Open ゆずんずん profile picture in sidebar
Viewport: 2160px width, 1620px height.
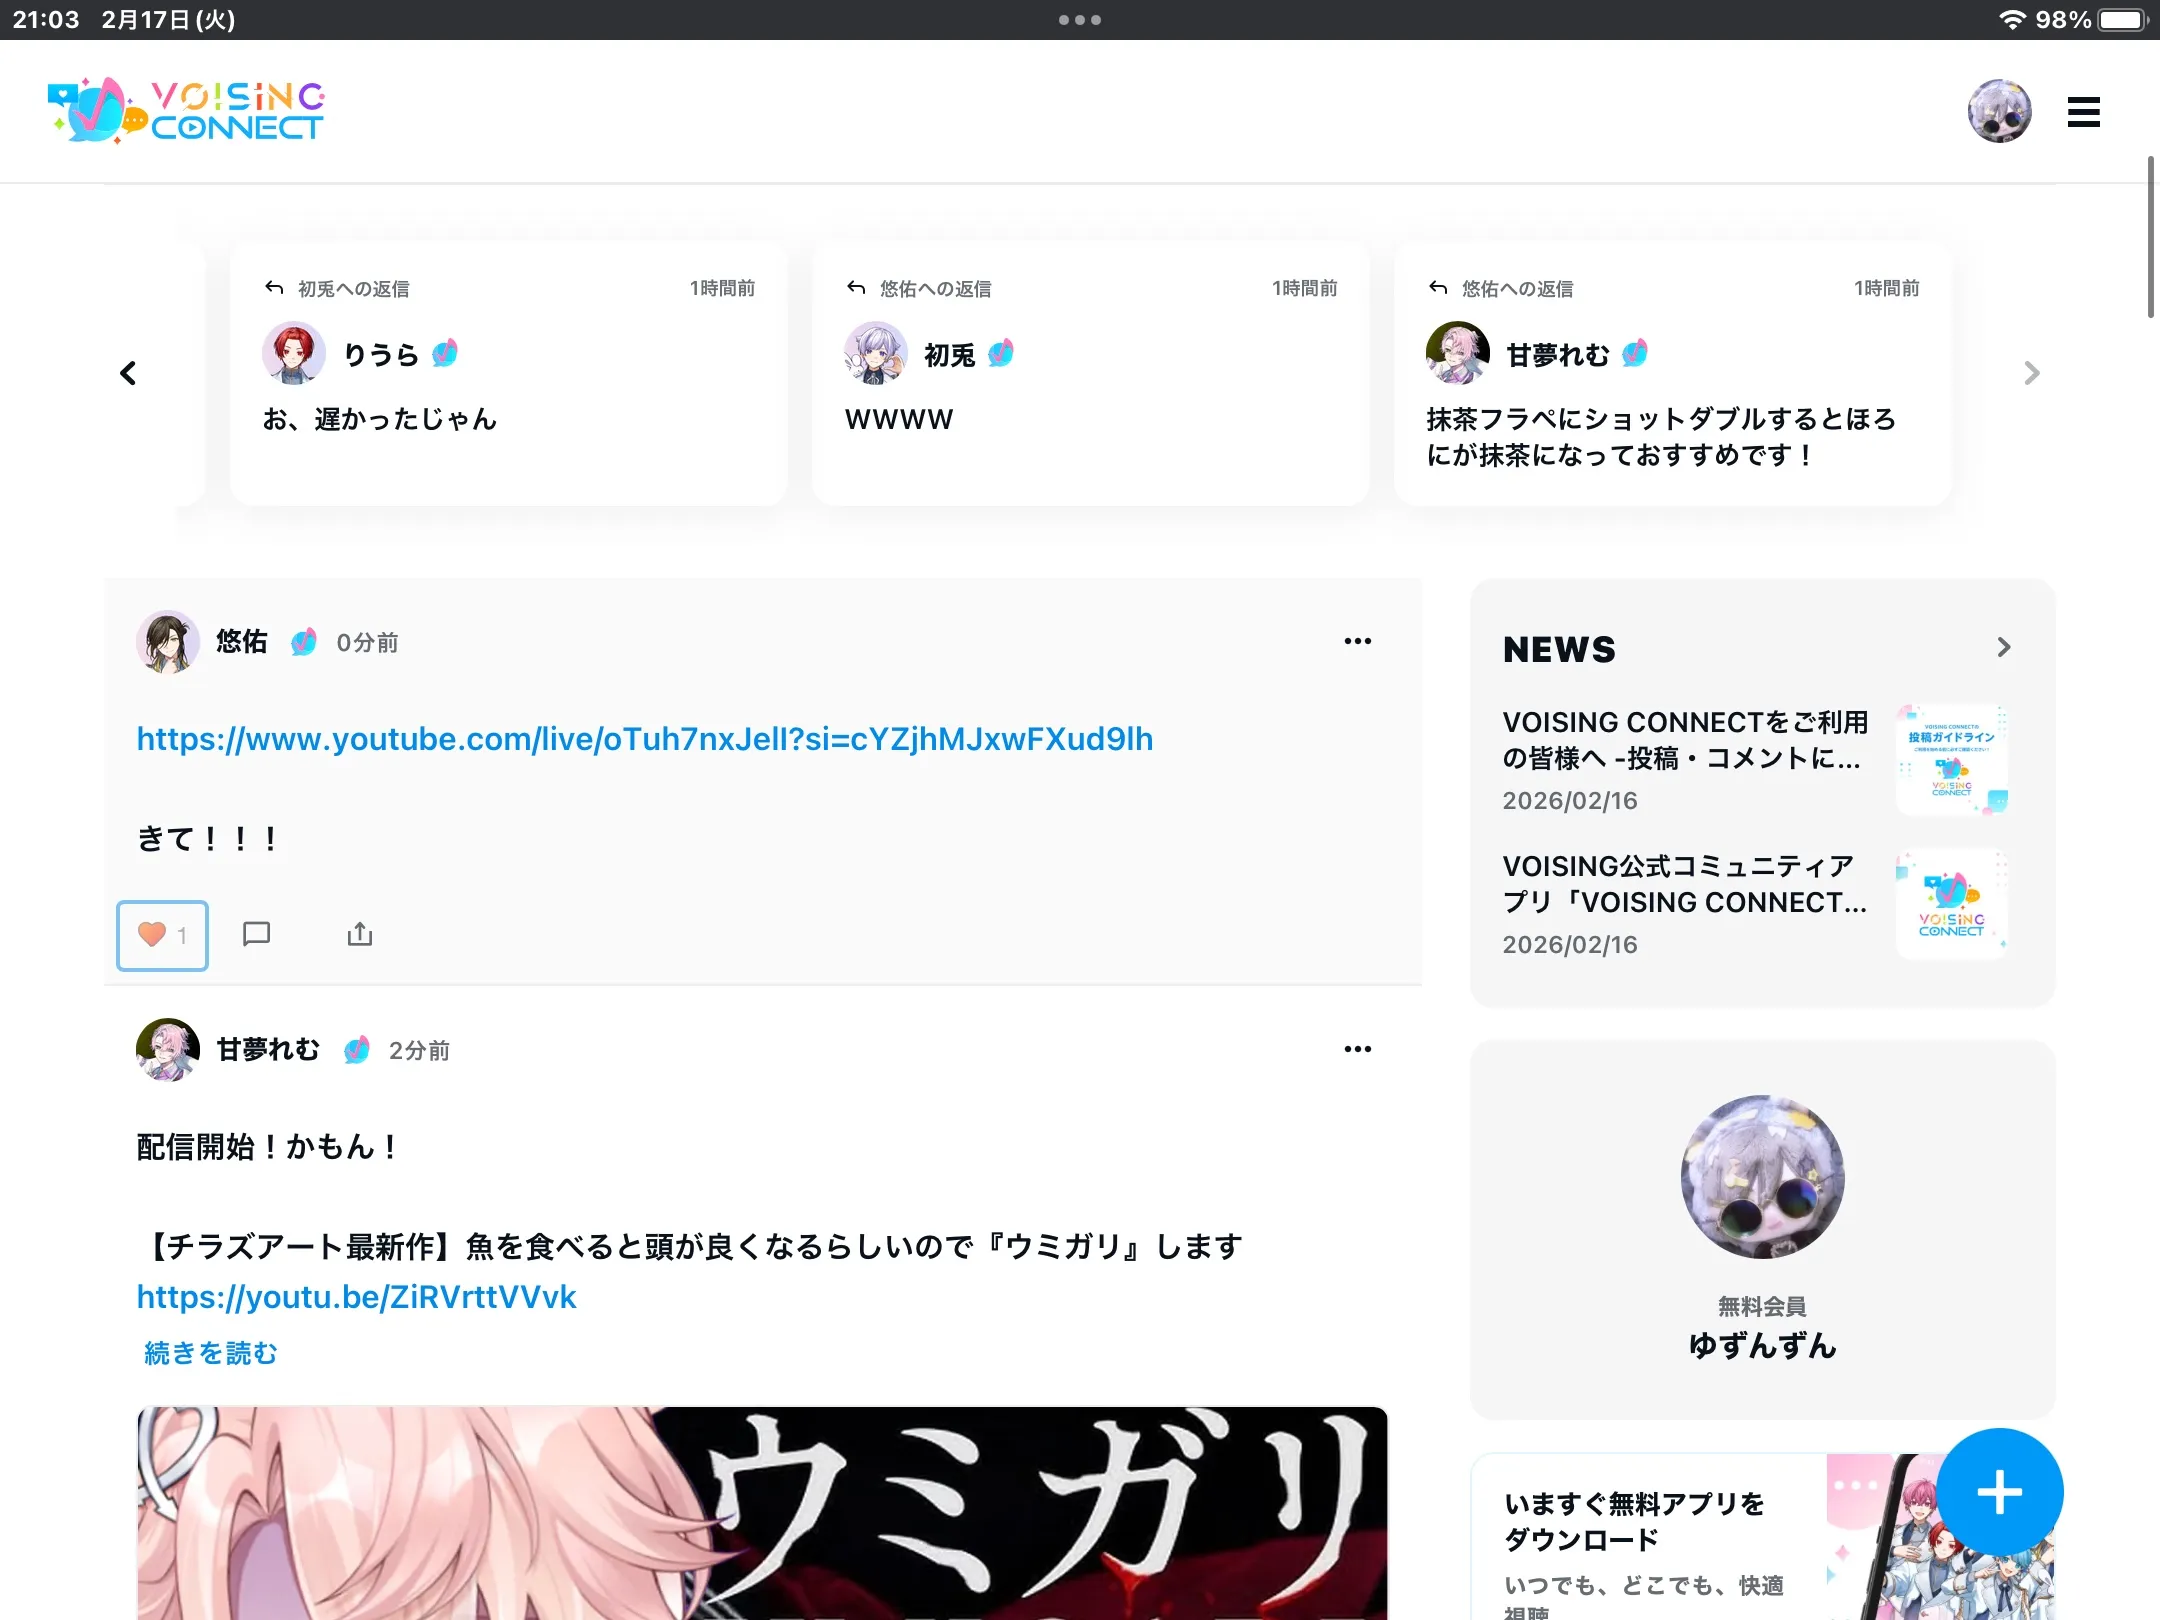tap(1762, 1177)
